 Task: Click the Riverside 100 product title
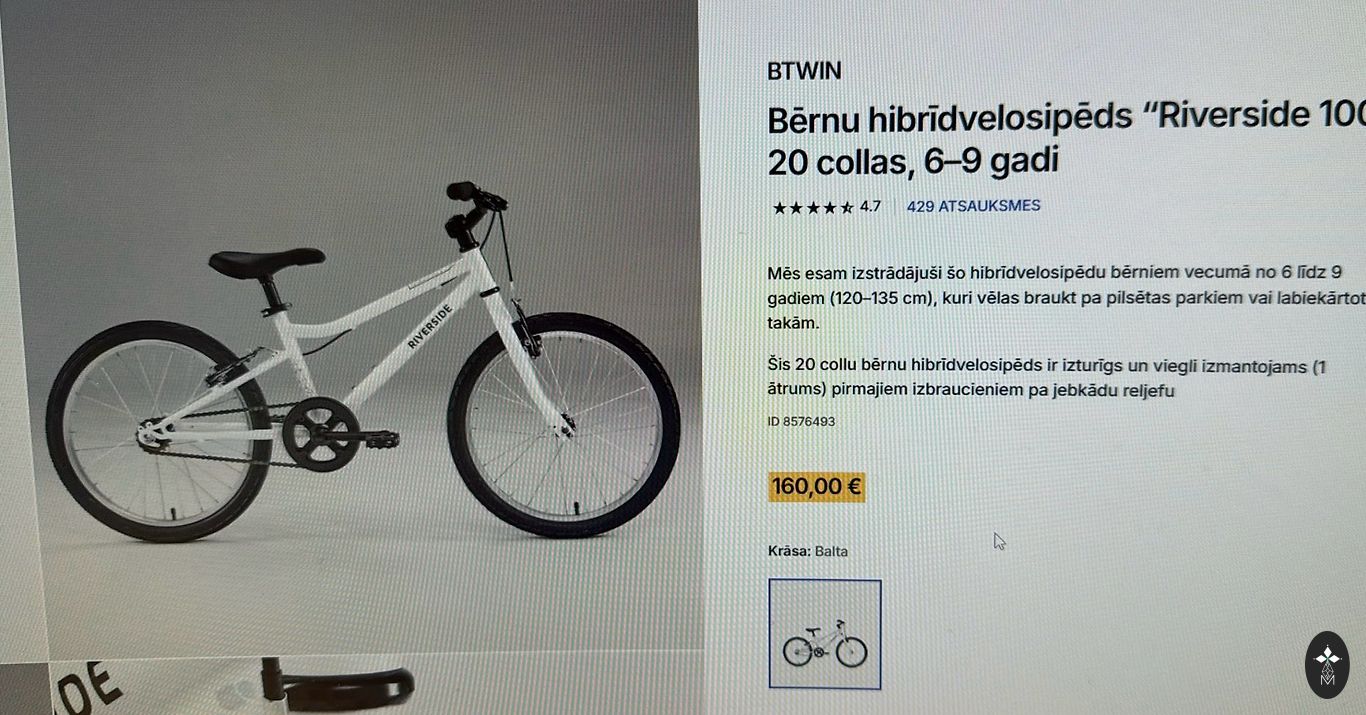[1066, 138]
